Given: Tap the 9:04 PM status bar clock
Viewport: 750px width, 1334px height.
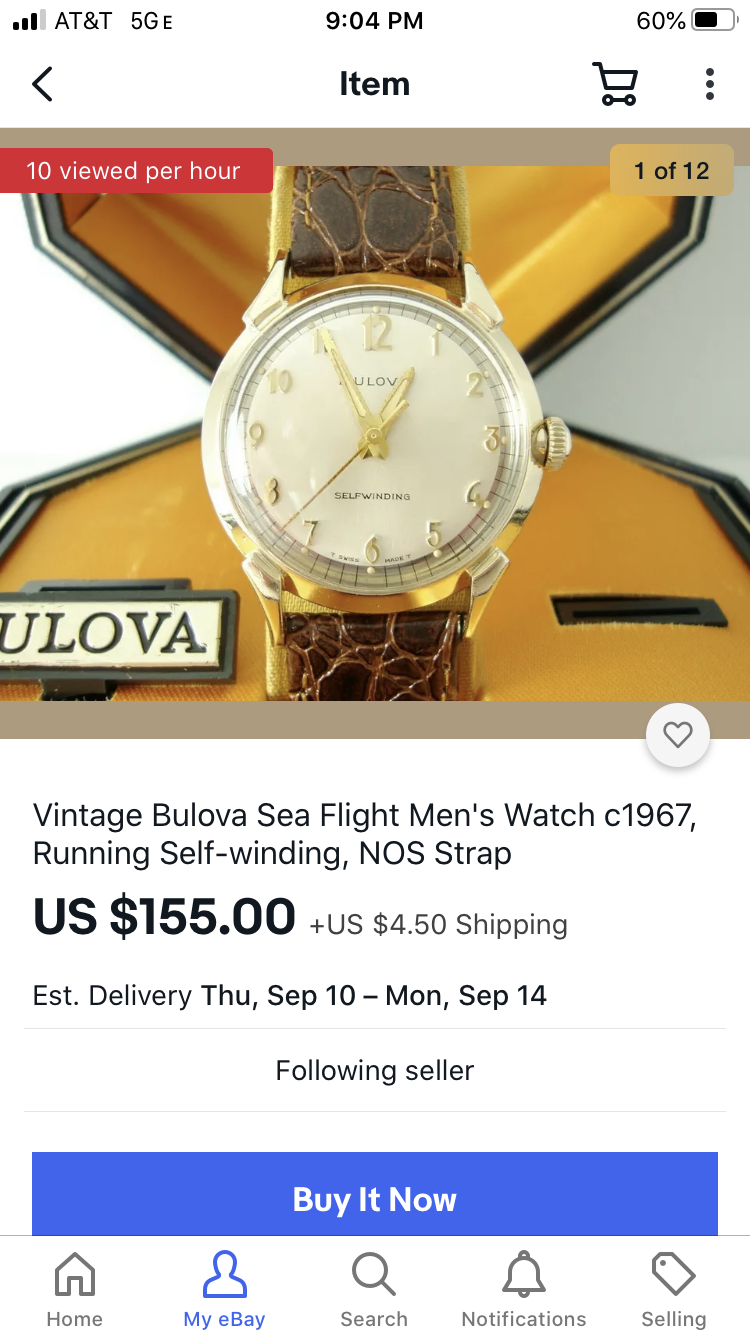Looking at the screenshot, I should (x=374, y=20).
